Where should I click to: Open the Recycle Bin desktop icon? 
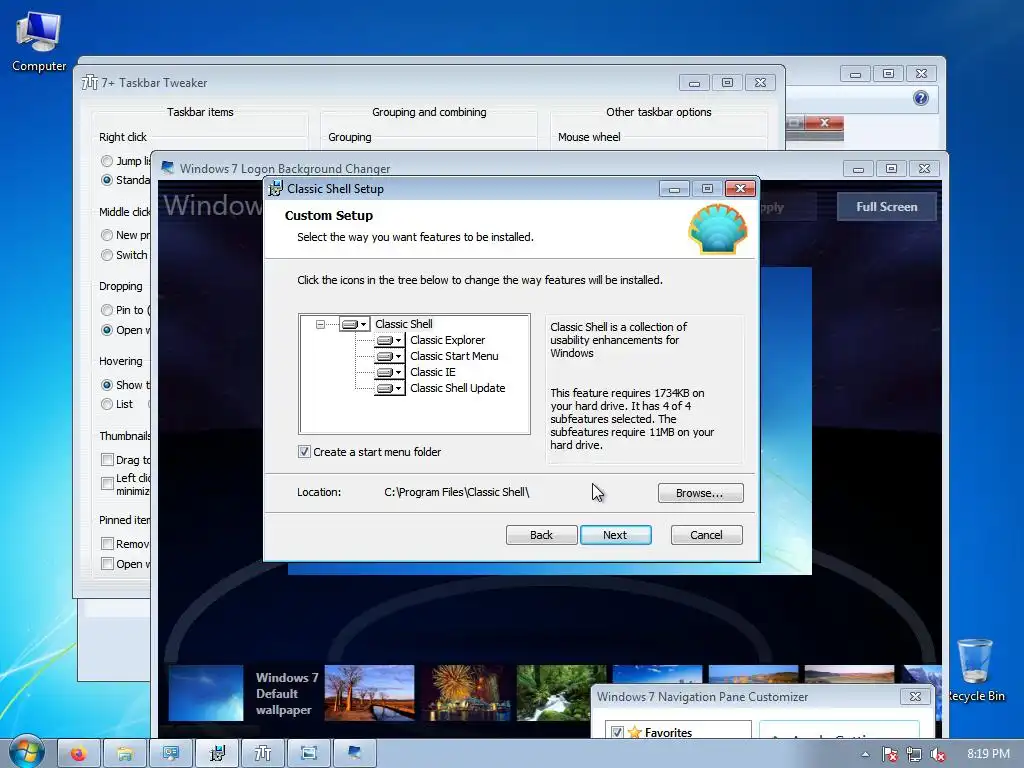[x=975, y=671]
